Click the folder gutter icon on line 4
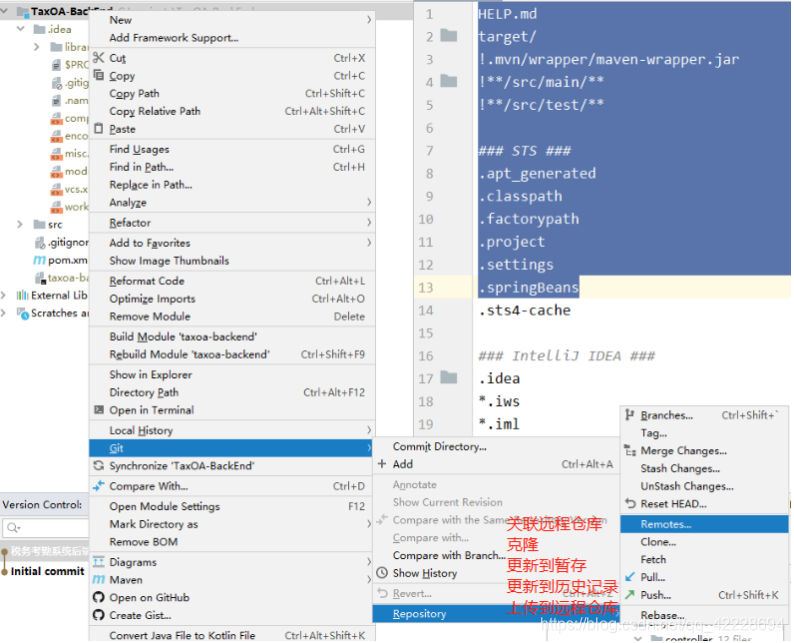The image size is (794, 643). (x=449, y=81)
